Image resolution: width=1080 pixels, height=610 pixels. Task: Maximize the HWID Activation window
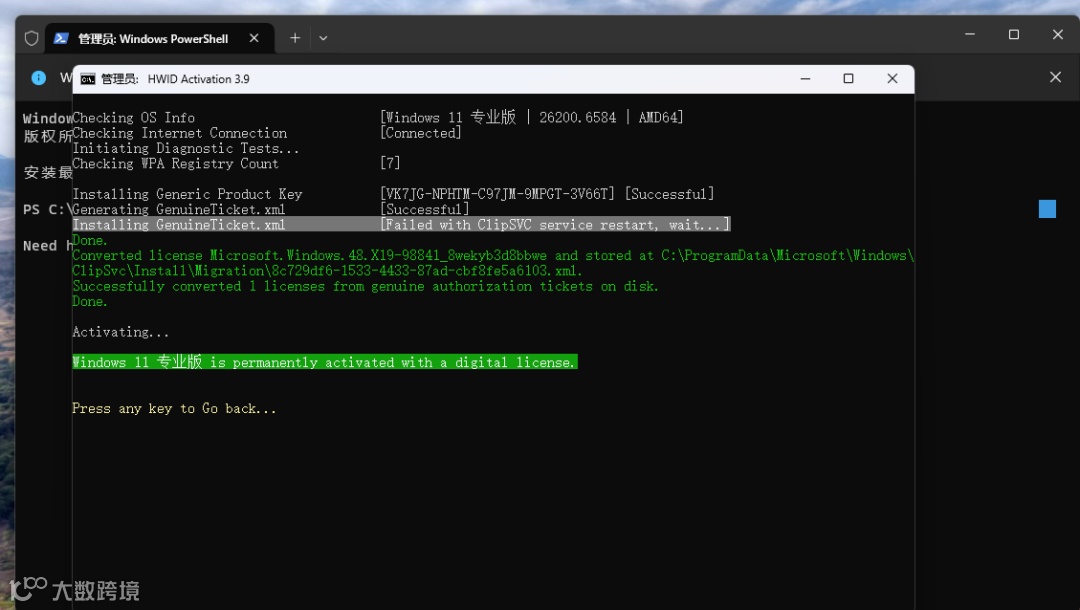point(849,78)
